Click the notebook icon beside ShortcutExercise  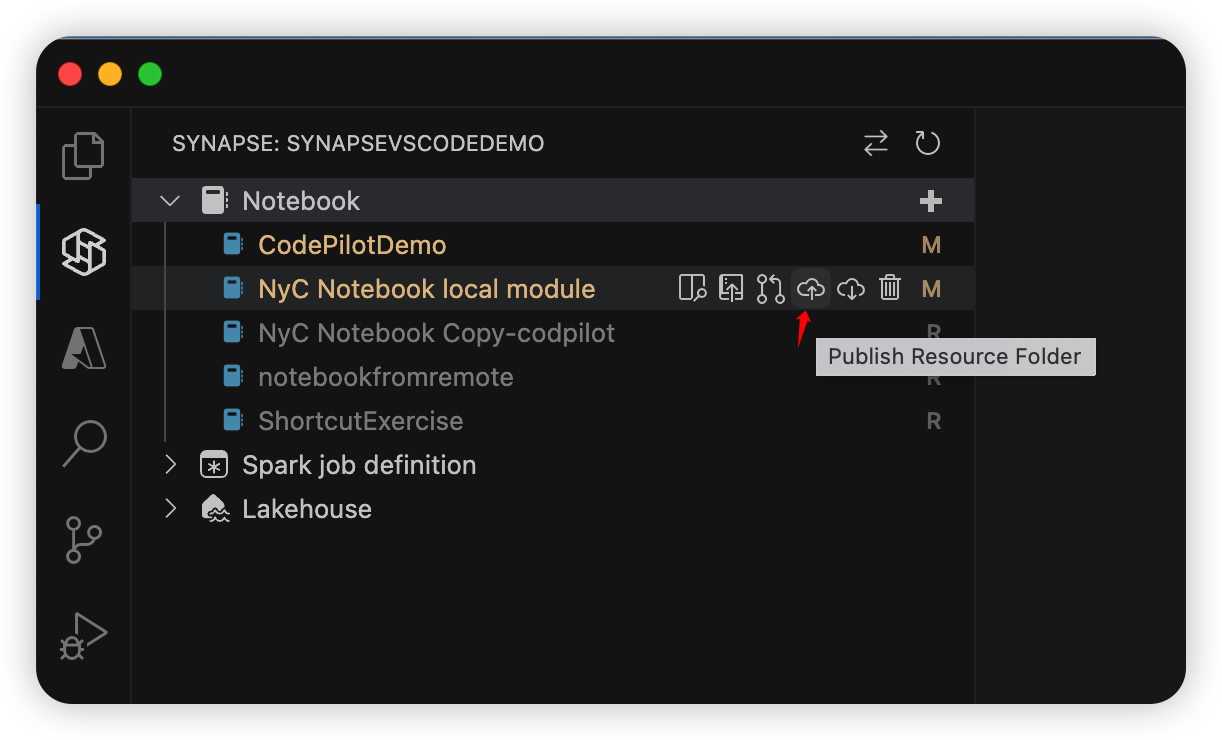(x=233, y=421)
